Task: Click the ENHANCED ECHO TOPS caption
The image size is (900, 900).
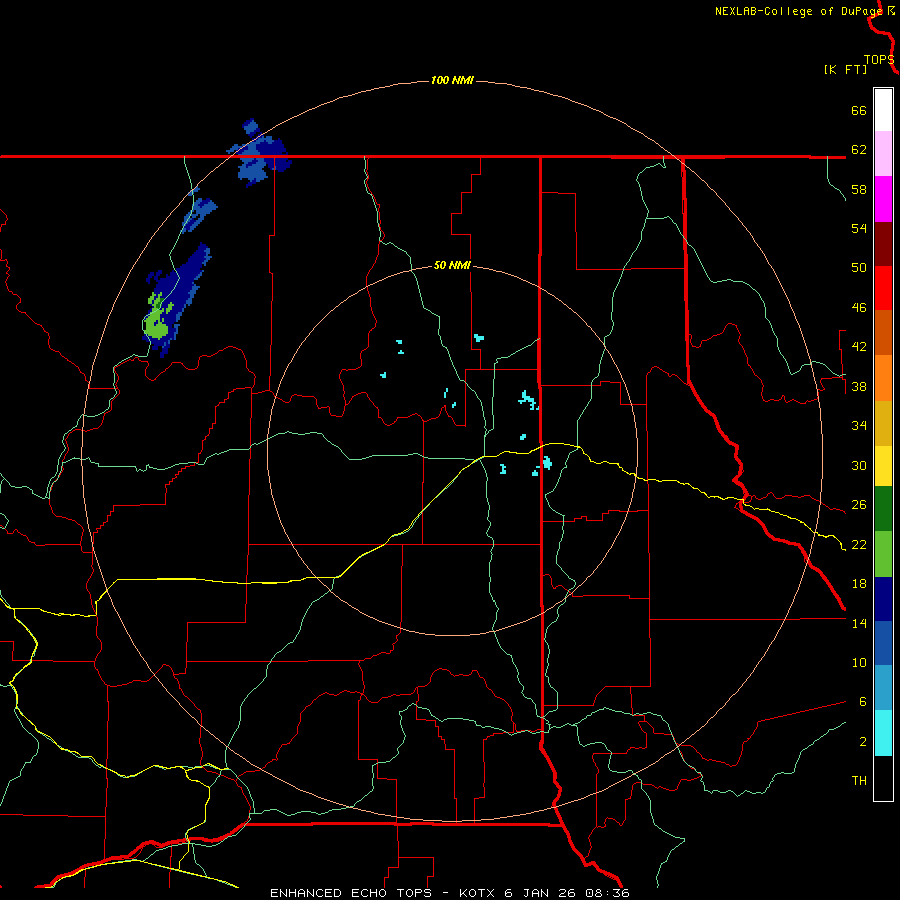Action: (350, 893)
